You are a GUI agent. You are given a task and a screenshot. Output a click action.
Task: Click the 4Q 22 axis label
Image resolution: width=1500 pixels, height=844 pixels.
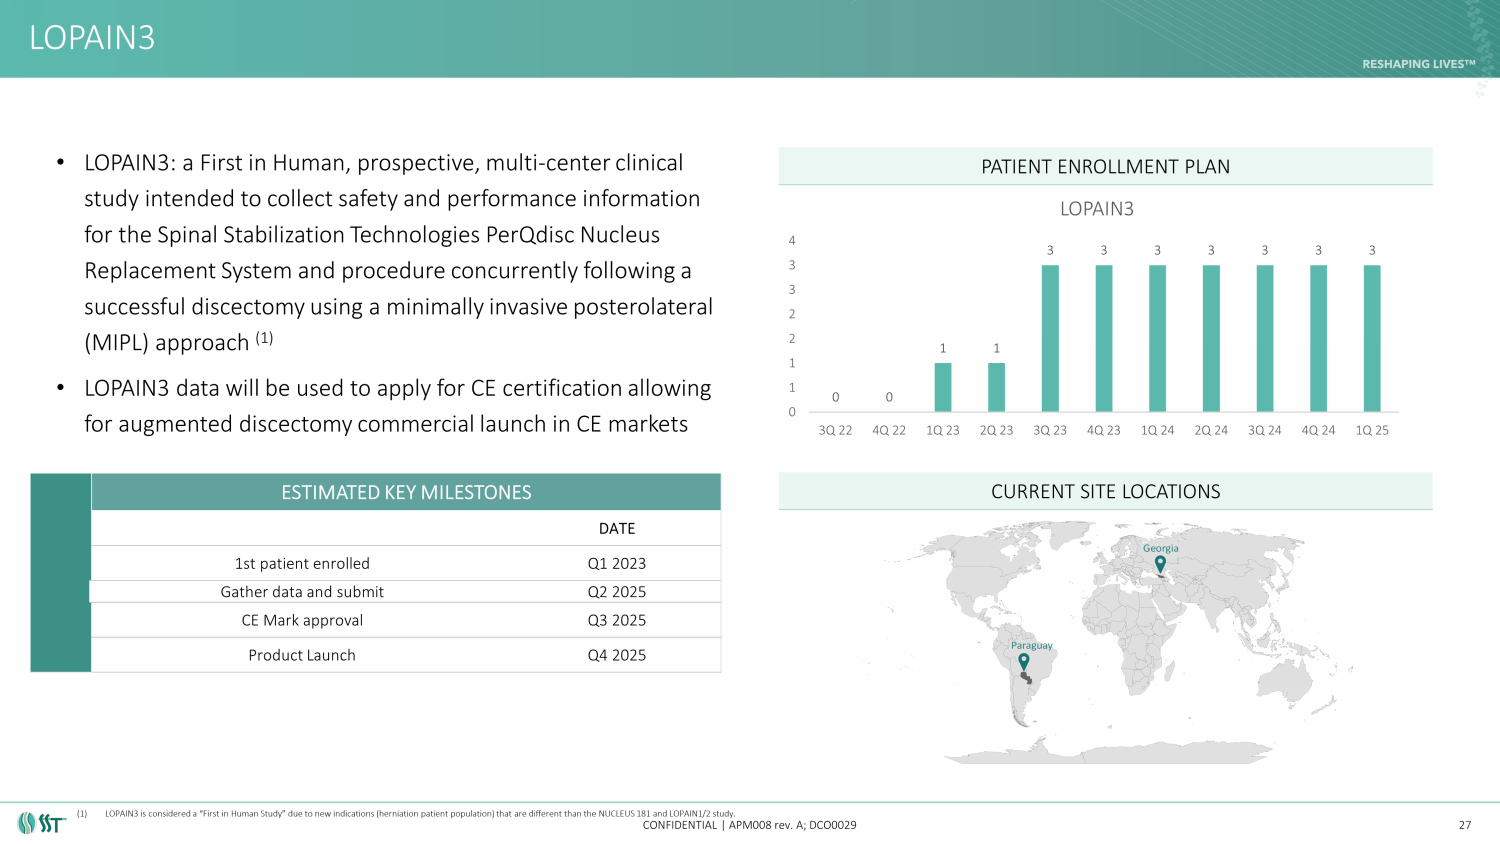[x=888, y=430]
